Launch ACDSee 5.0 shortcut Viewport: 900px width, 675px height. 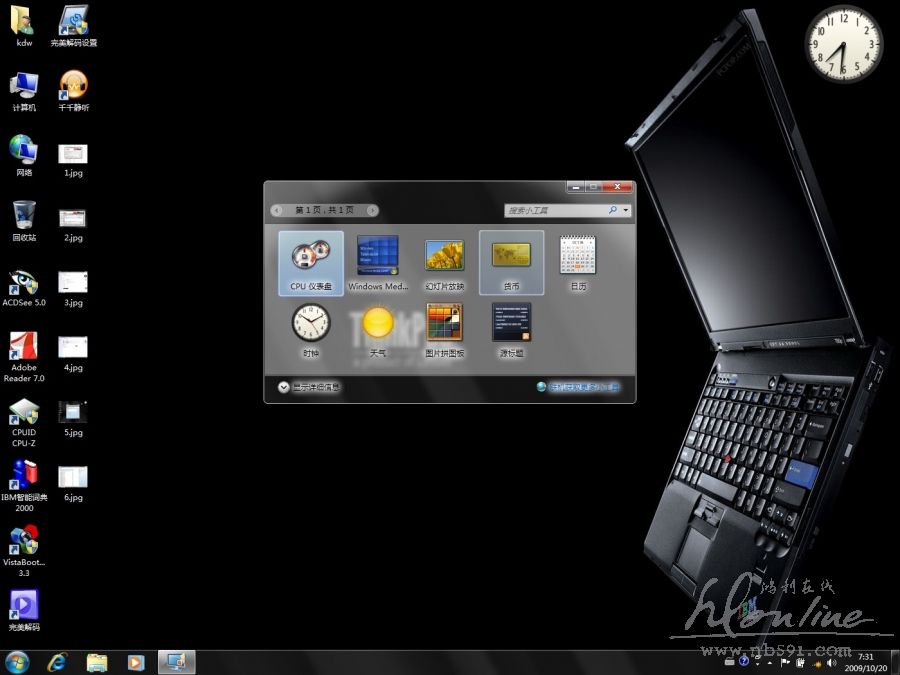(x=24, y=288)
